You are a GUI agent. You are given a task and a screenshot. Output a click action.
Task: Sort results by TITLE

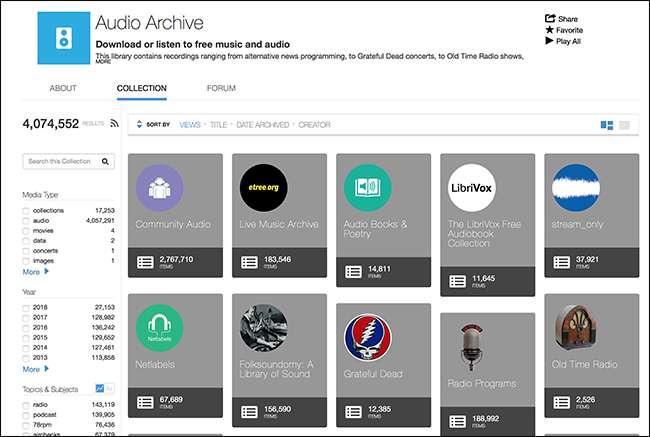click(x=217, y=125)
